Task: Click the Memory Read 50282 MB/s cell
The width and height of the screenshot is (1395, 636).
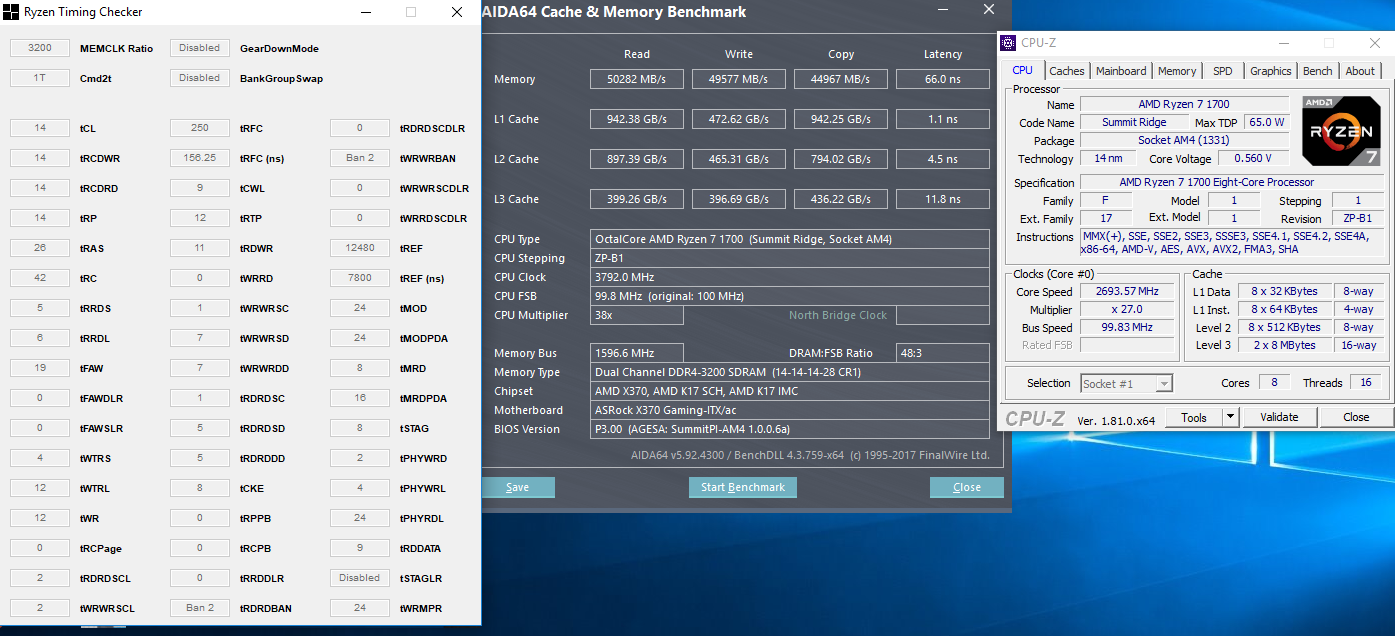Action: tap(637, 79)
